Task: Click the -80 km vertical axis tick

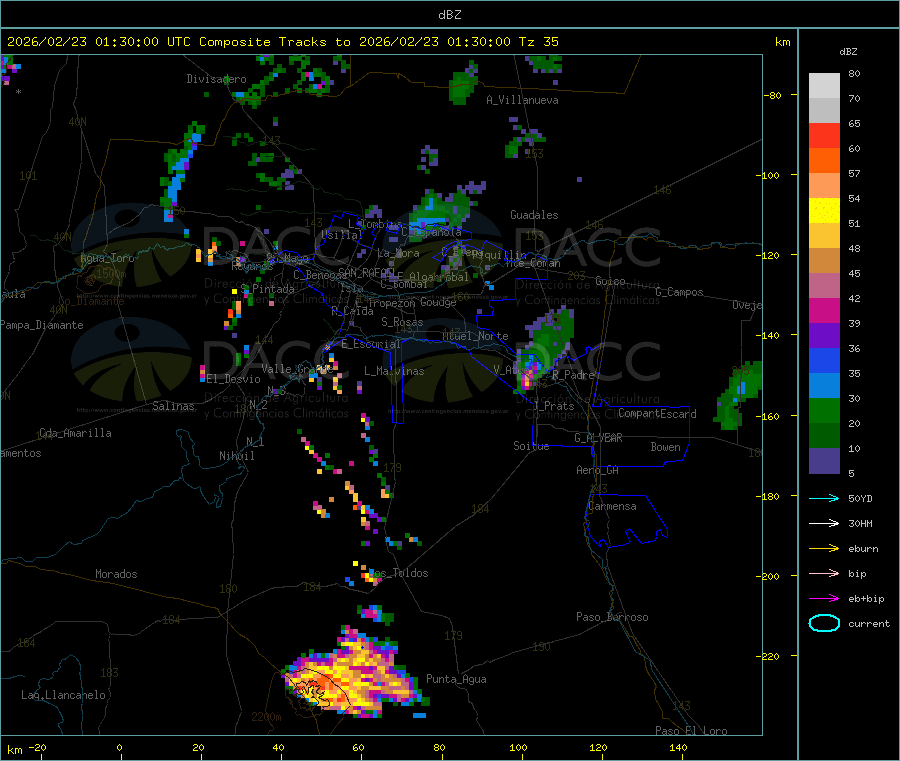Action: pos(773,95)
